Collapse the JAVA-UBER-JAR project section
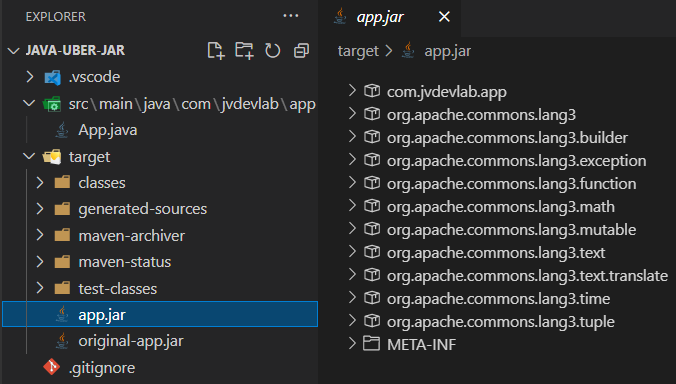 tap(13, 51)
